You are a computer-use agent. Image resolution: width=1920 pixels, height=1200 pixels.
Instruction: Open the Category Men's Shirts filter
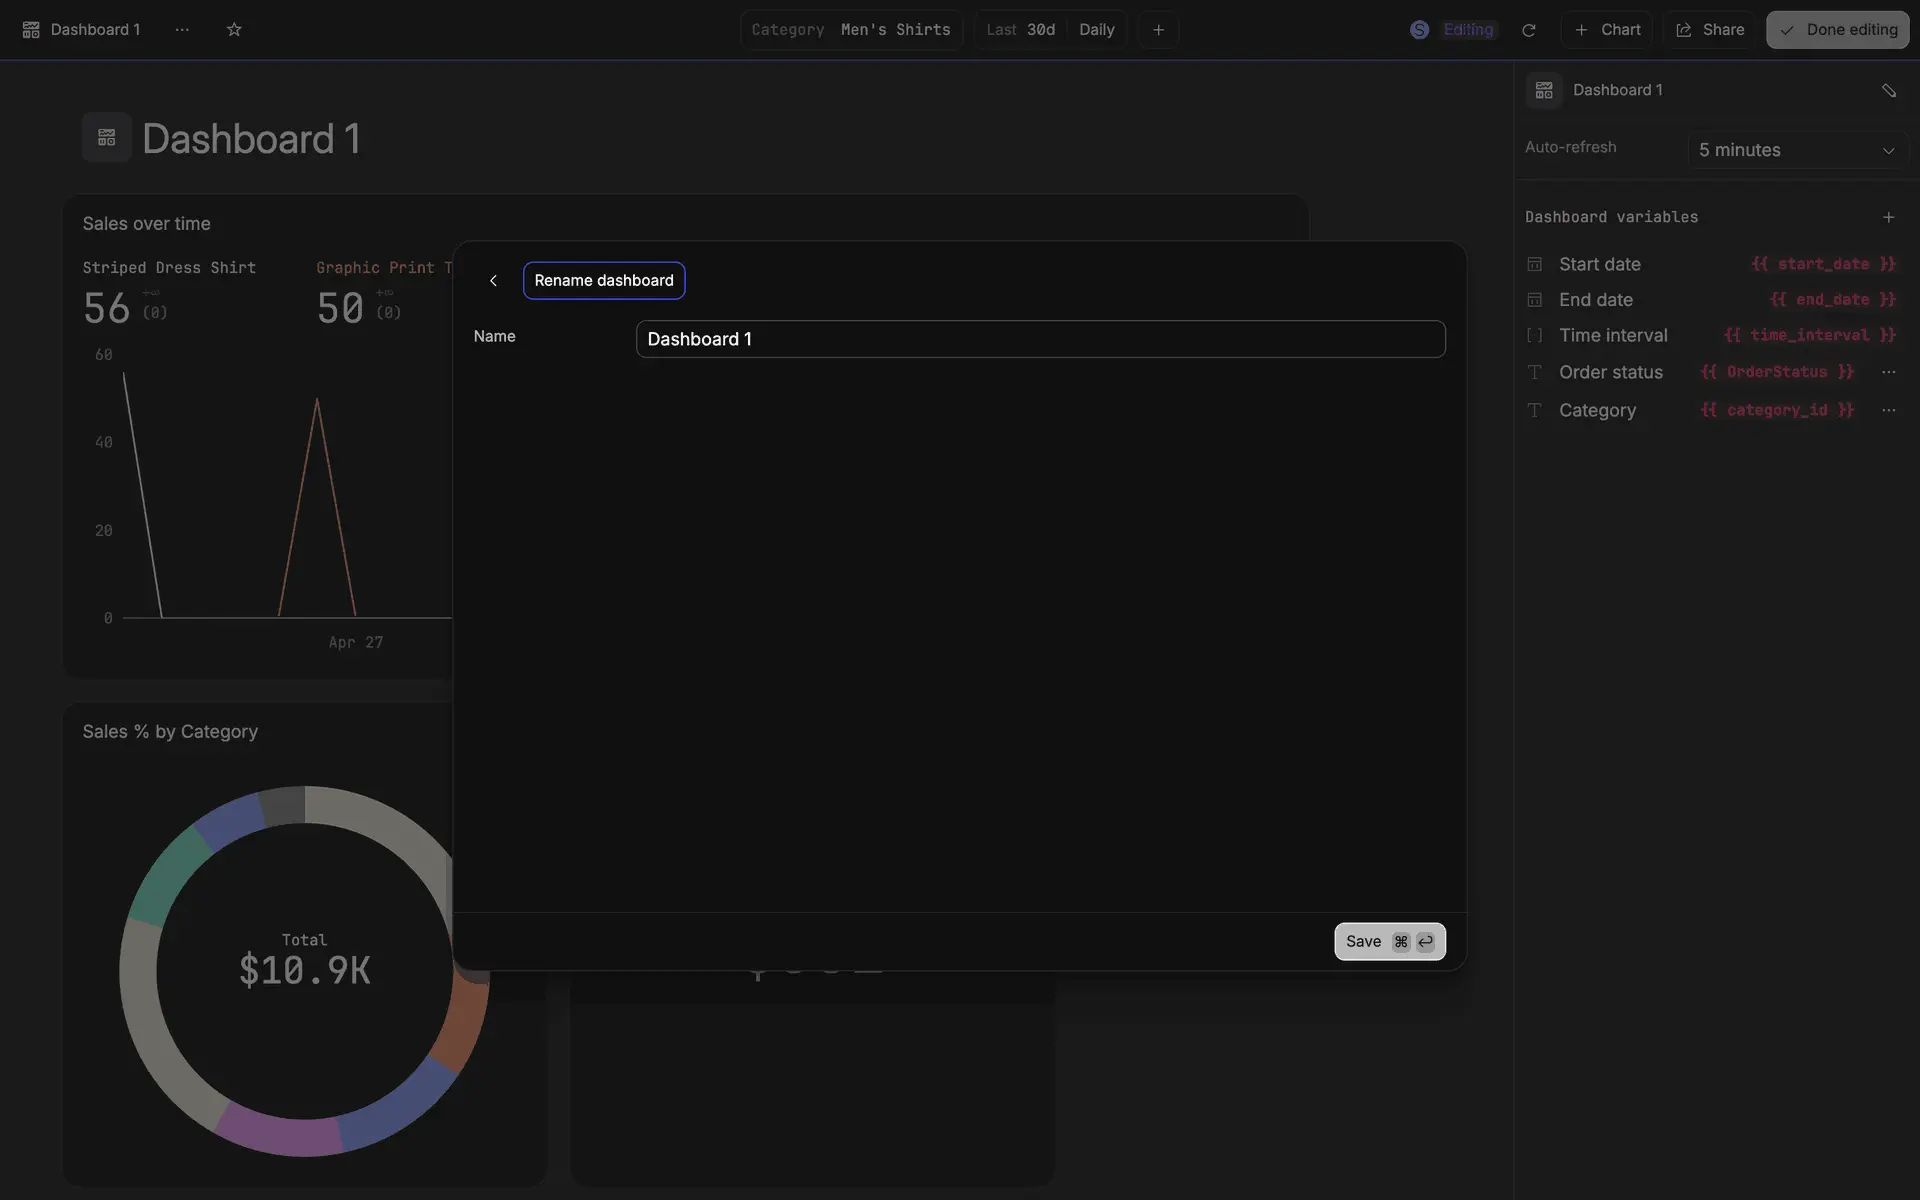(x=851, y=30)
